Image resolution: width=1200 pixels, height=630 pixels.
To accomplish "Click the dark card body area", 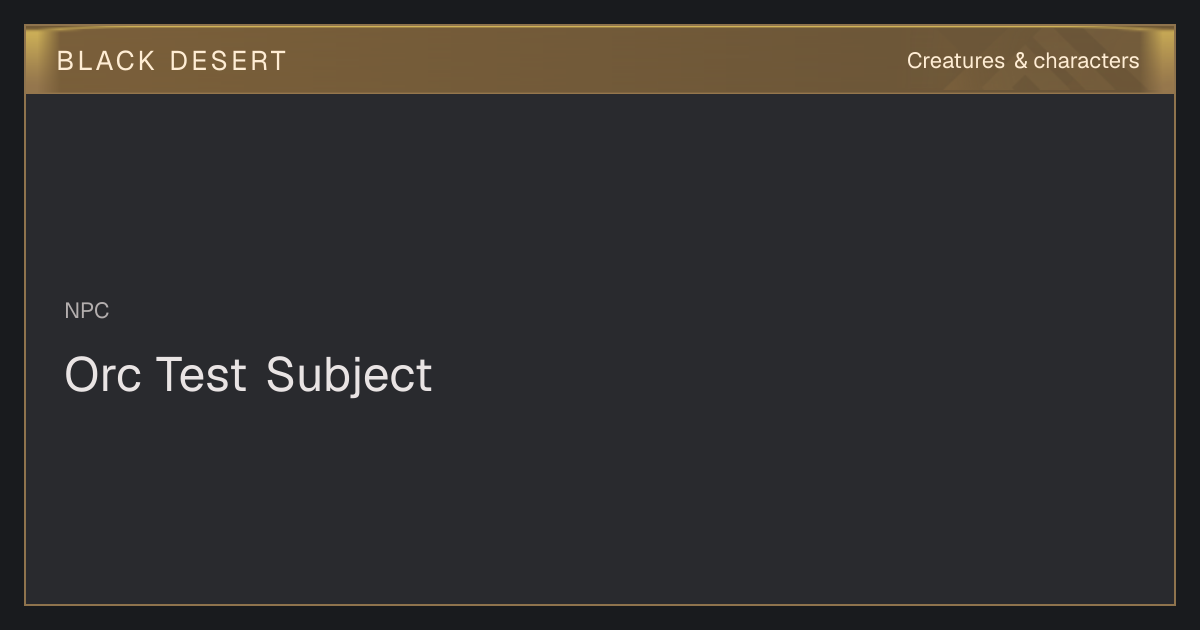I will tap(600, 348).
